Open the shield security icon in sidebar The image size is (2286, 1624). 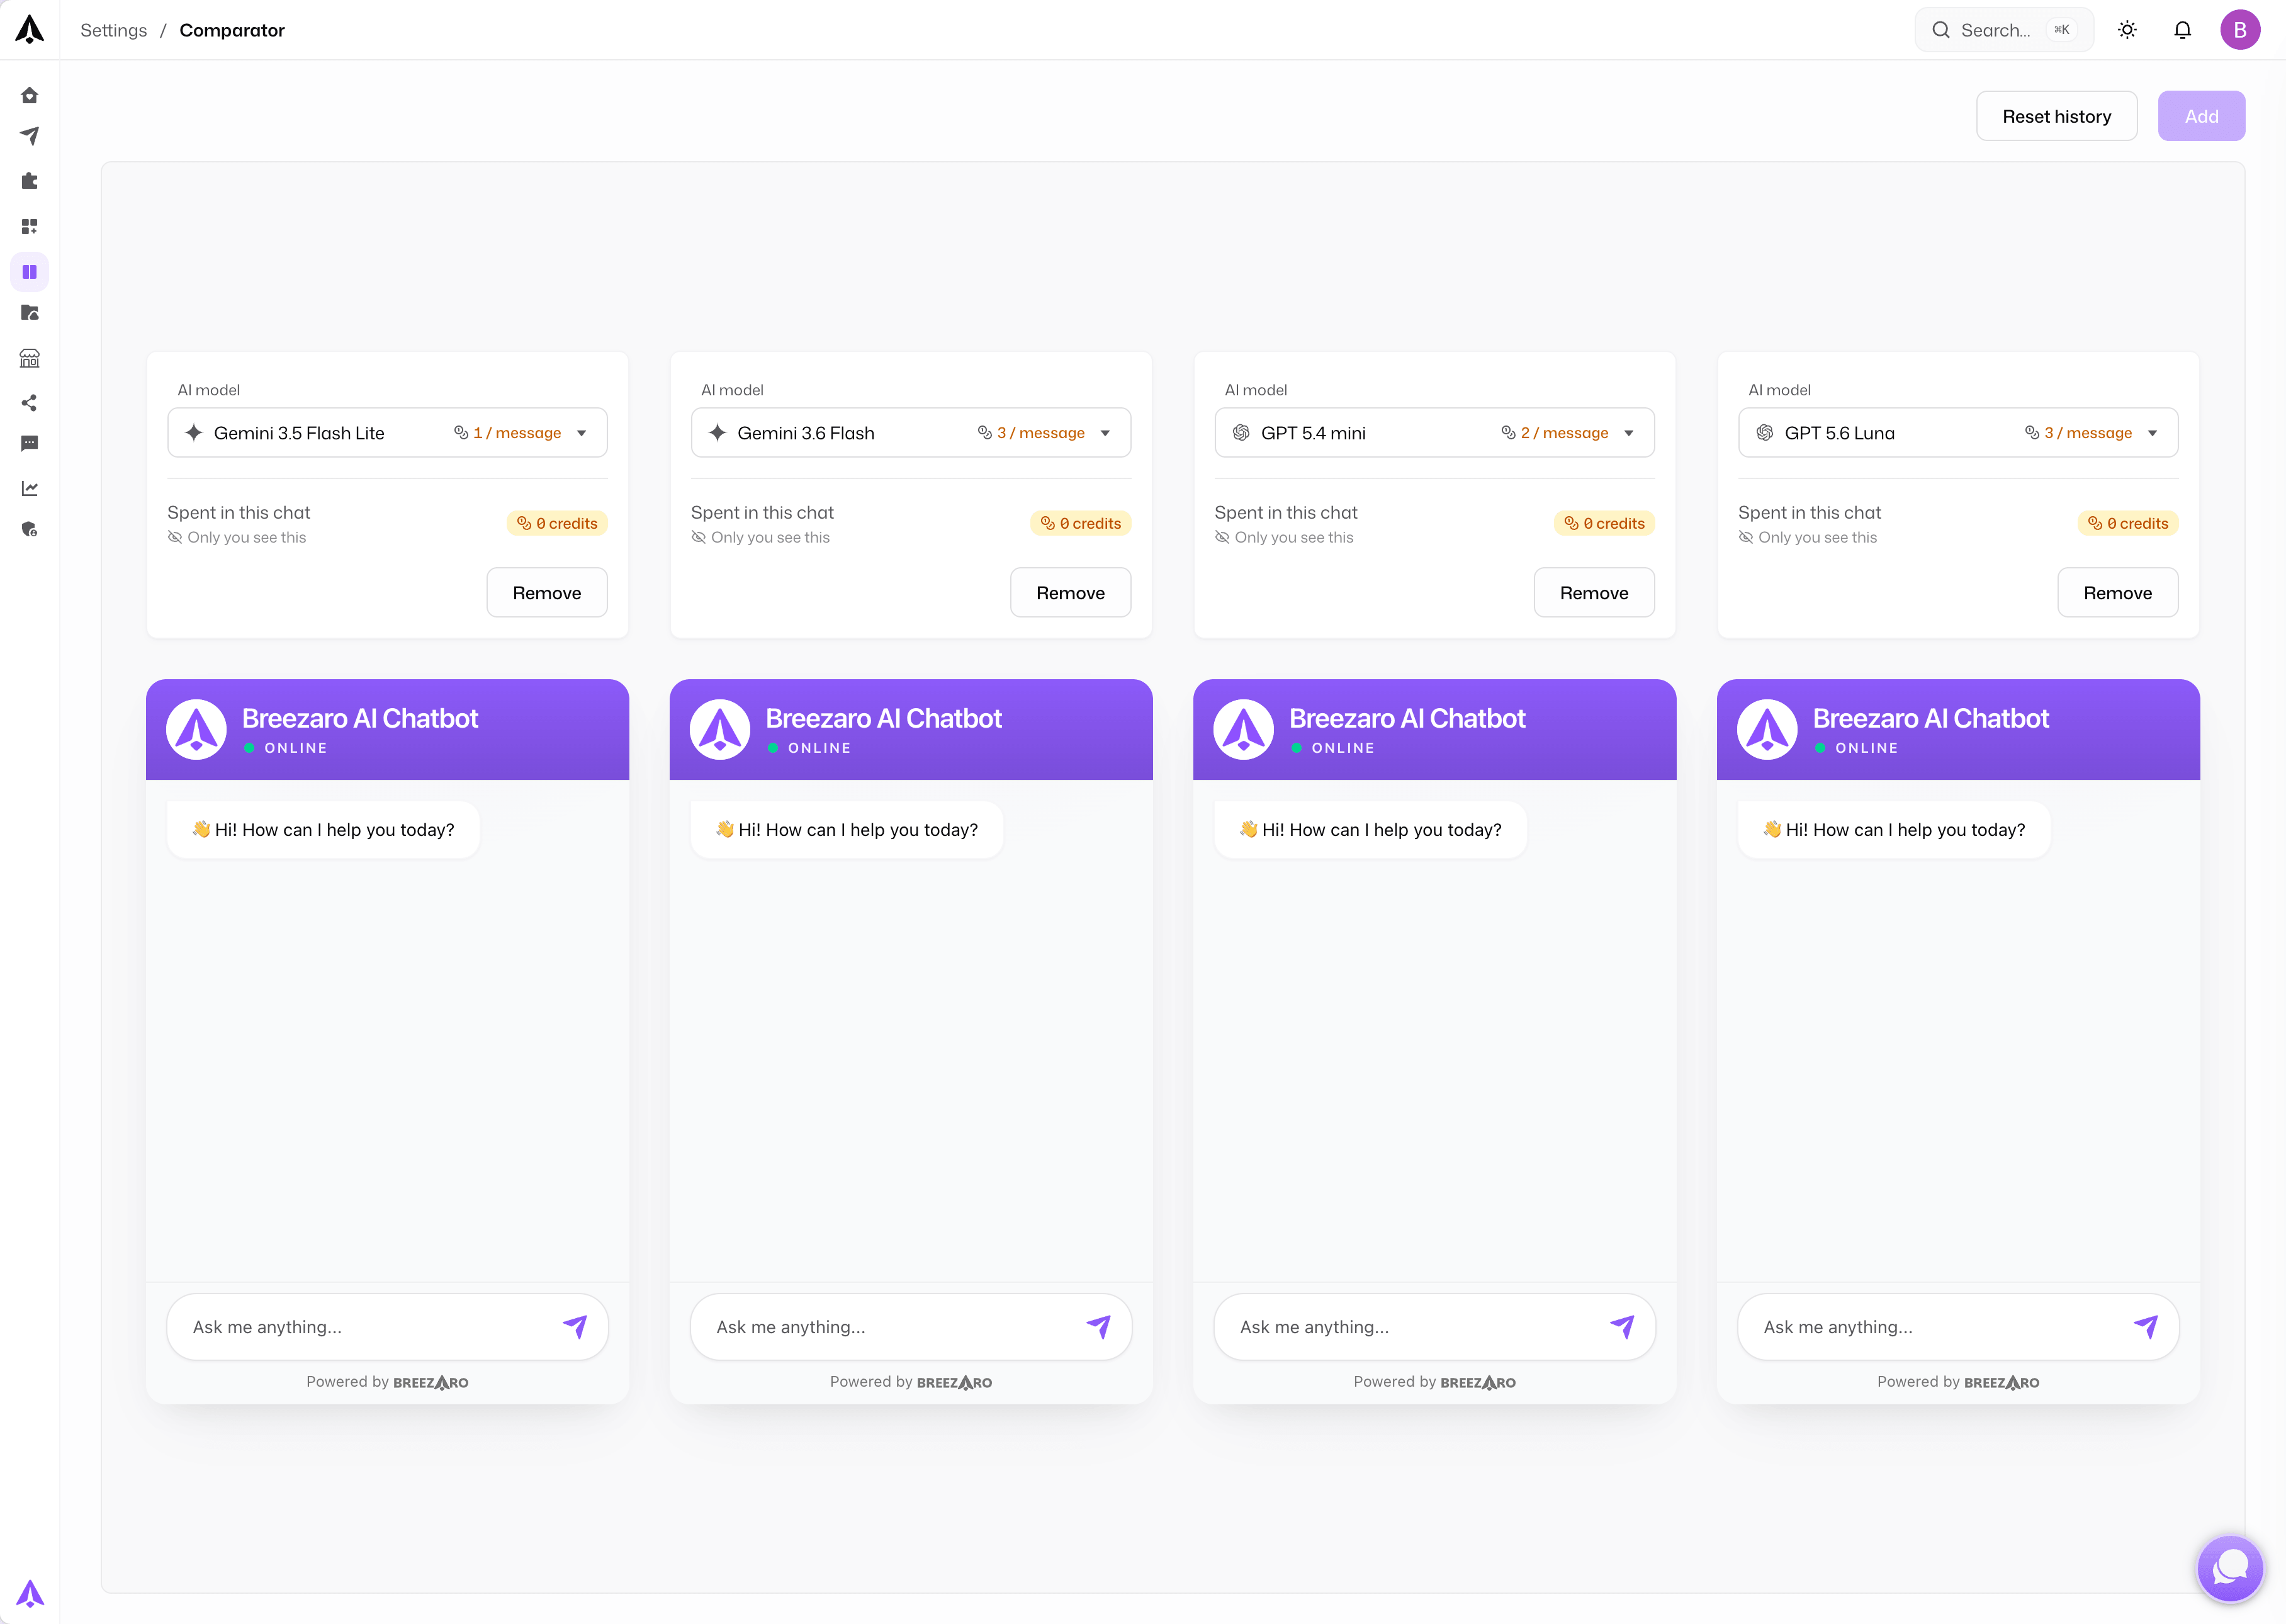click(x=29, y=529)
